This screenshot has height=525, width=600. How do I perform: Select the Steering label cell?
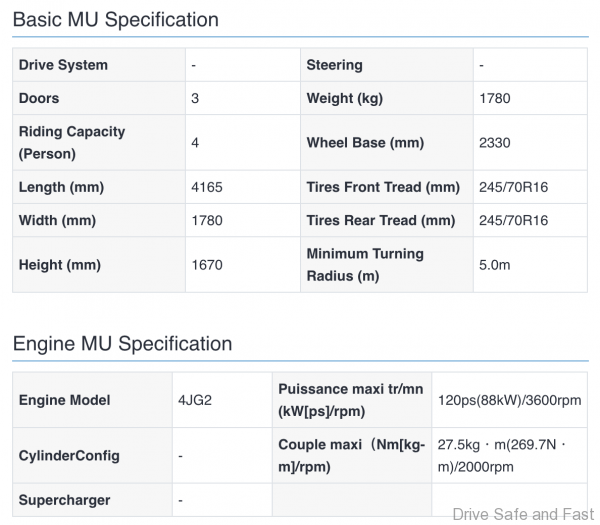tap(334, 65)
